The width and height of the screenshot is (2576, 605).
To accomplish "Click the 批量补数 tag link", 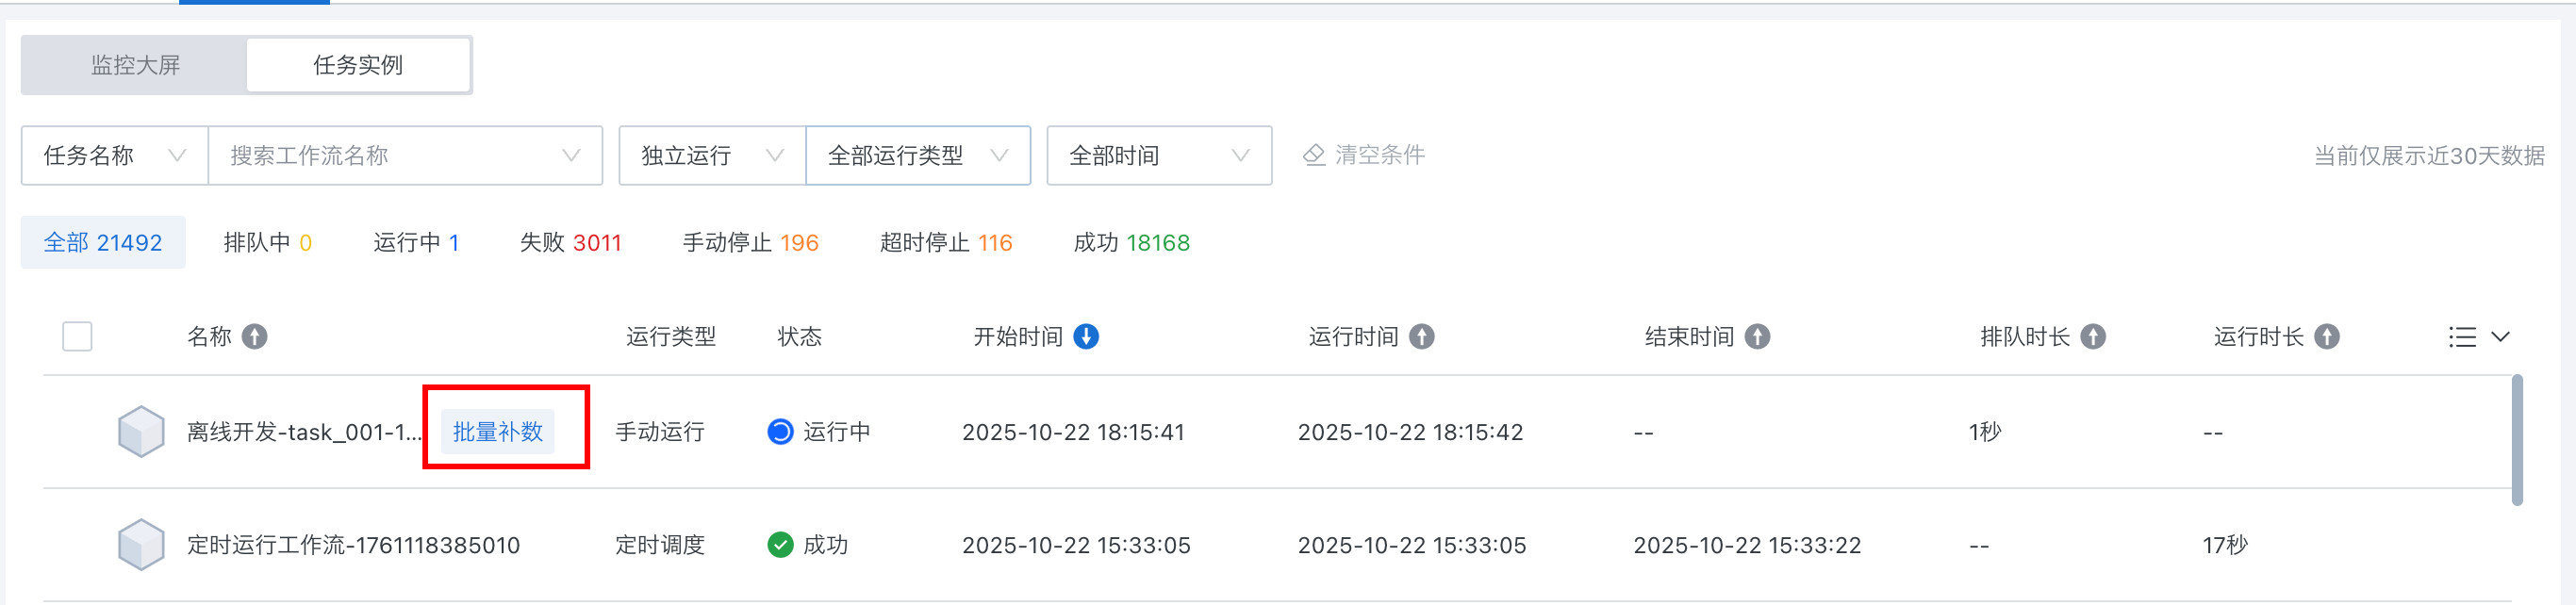I will (497, 432).
